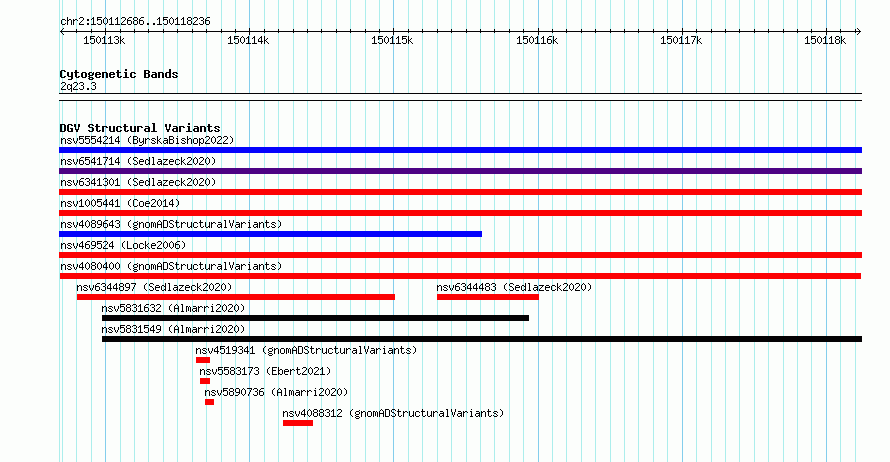This screenshot has height=462, width=890.
Task: Click the tiny red bar under nsv5583173
Action: 205,381
